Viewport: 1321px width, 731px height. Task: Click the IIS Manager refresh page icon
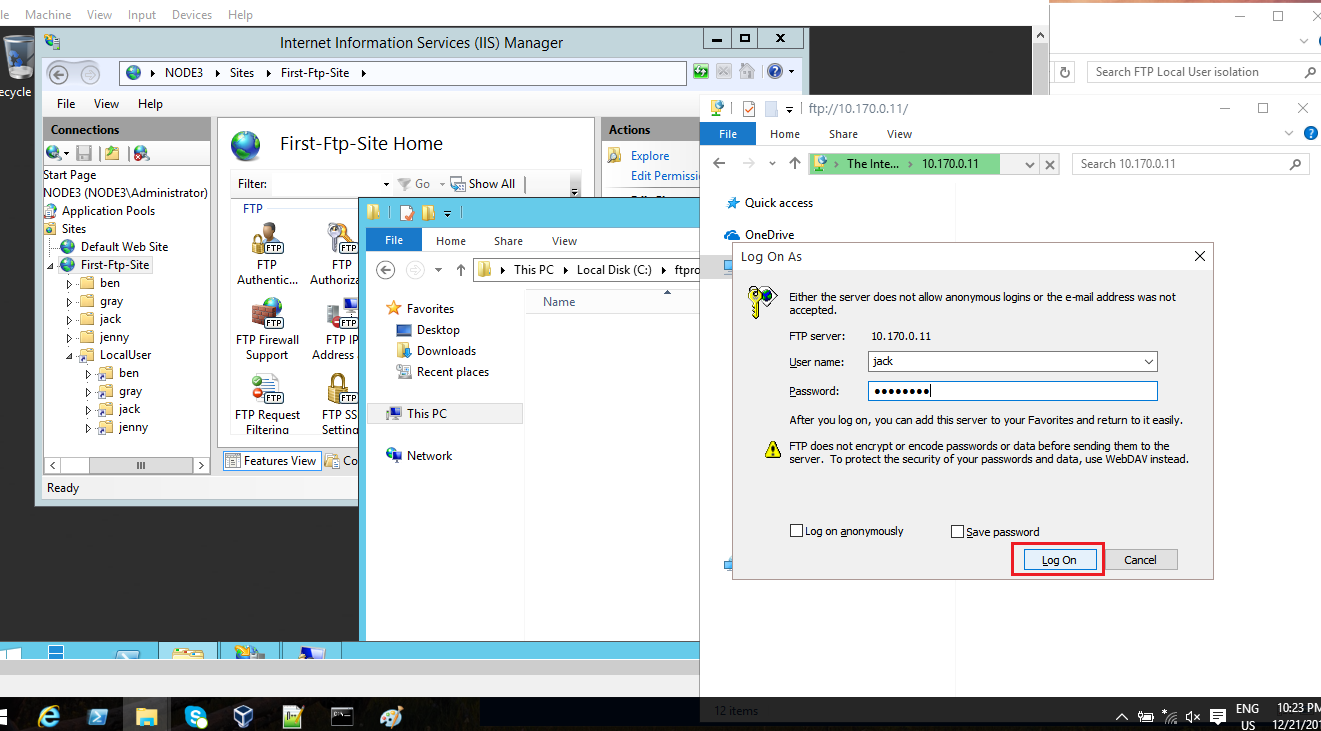[701, 72]
